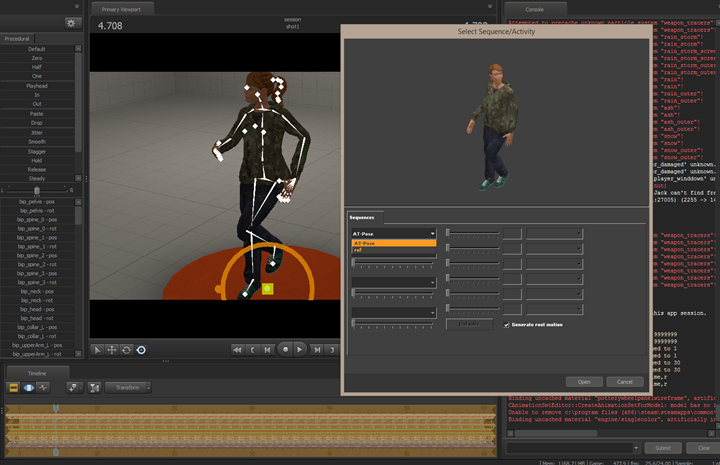Screen dimensions: 720x465
Task: Switch to the Graph Editor timeline mode
Action: (43, 387)
